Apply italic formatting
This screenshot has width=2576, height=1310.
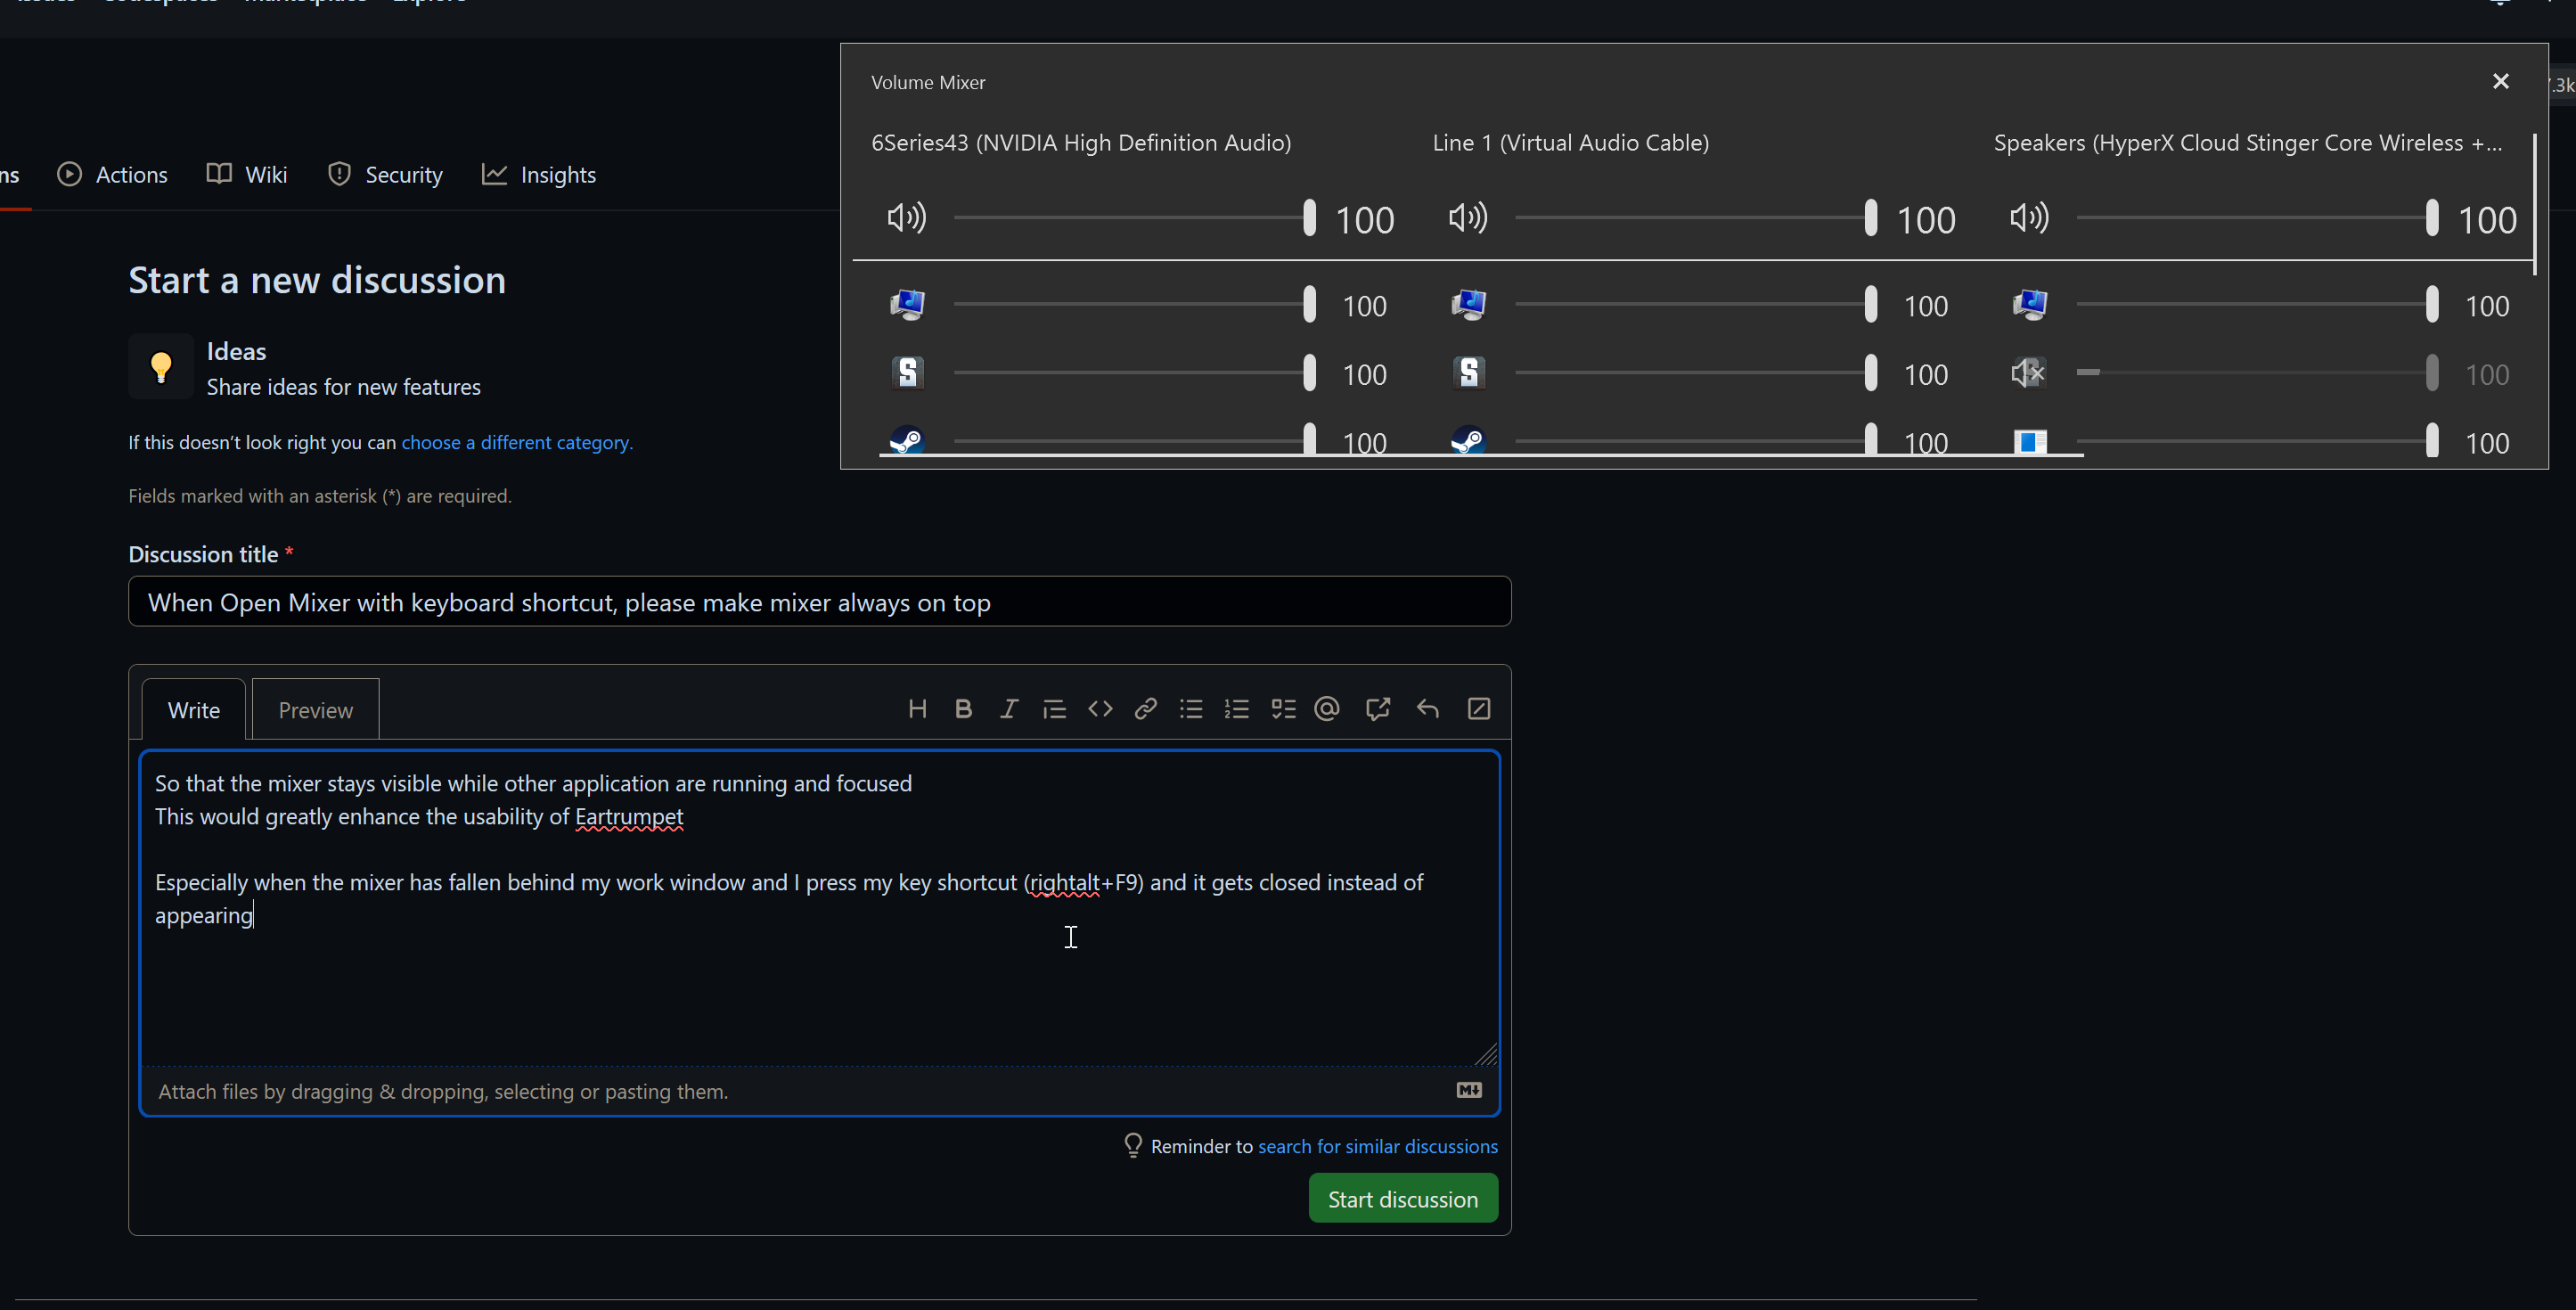[x=1009, y=708]
